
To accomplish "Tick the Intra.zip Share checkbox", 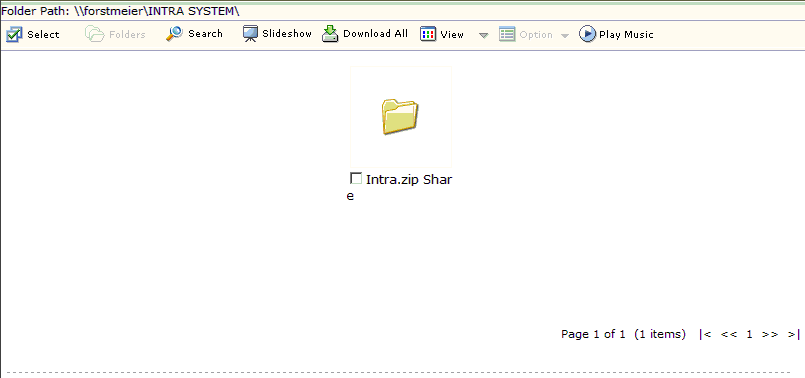I will 356,178.
